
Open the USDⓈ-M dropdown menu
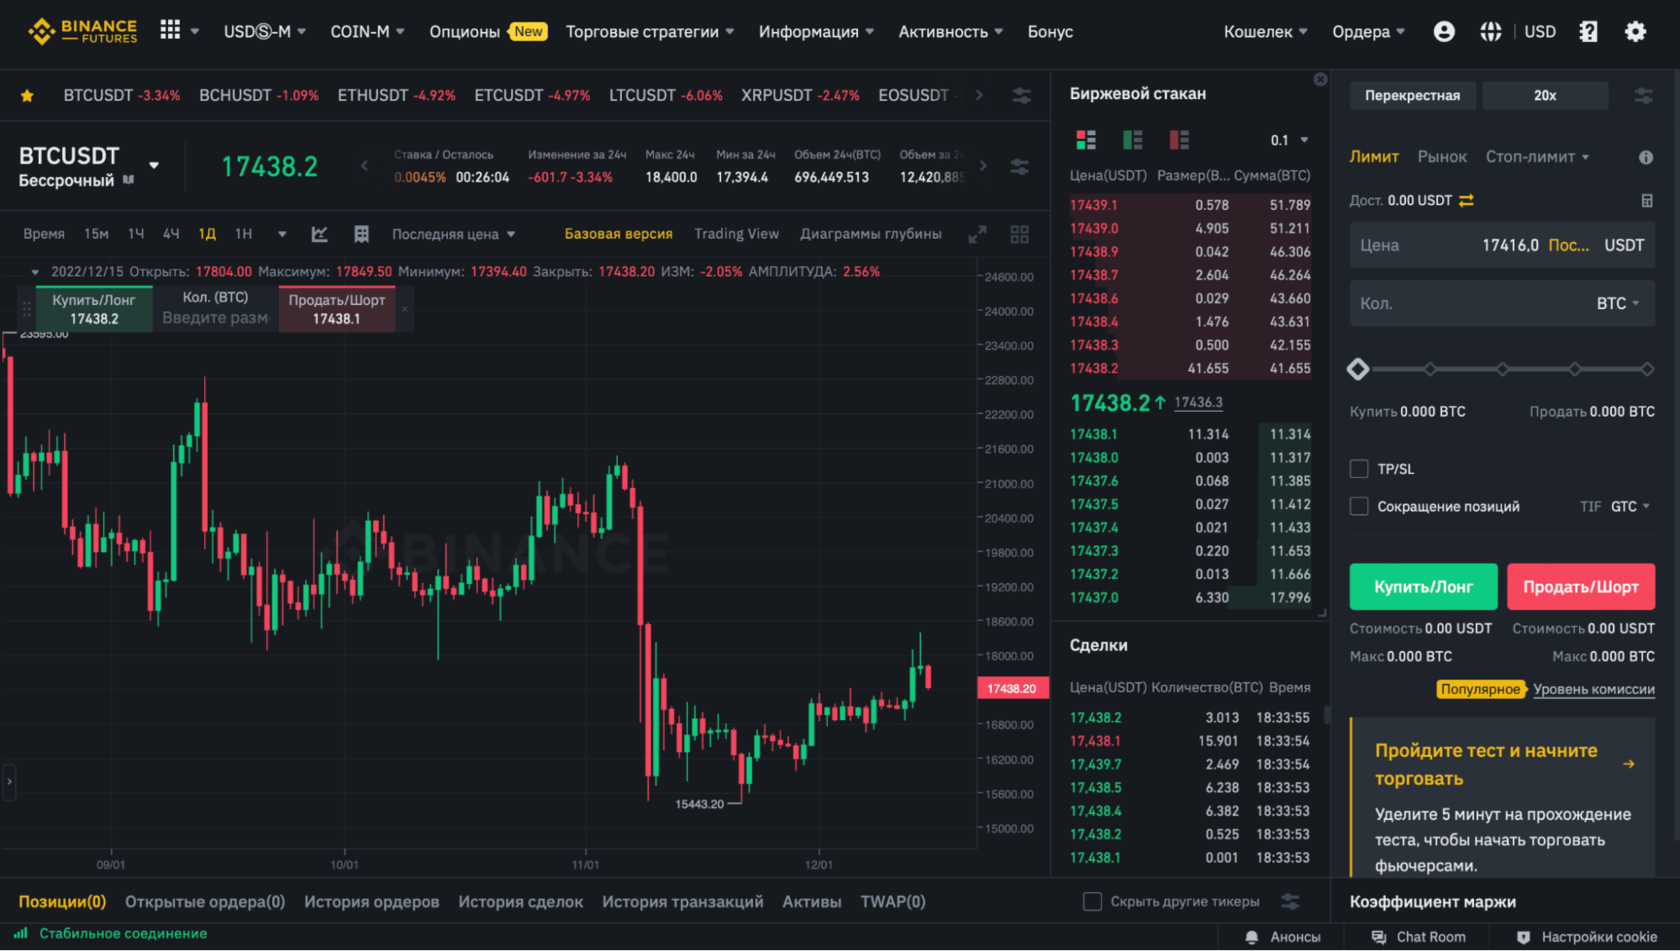265,31
